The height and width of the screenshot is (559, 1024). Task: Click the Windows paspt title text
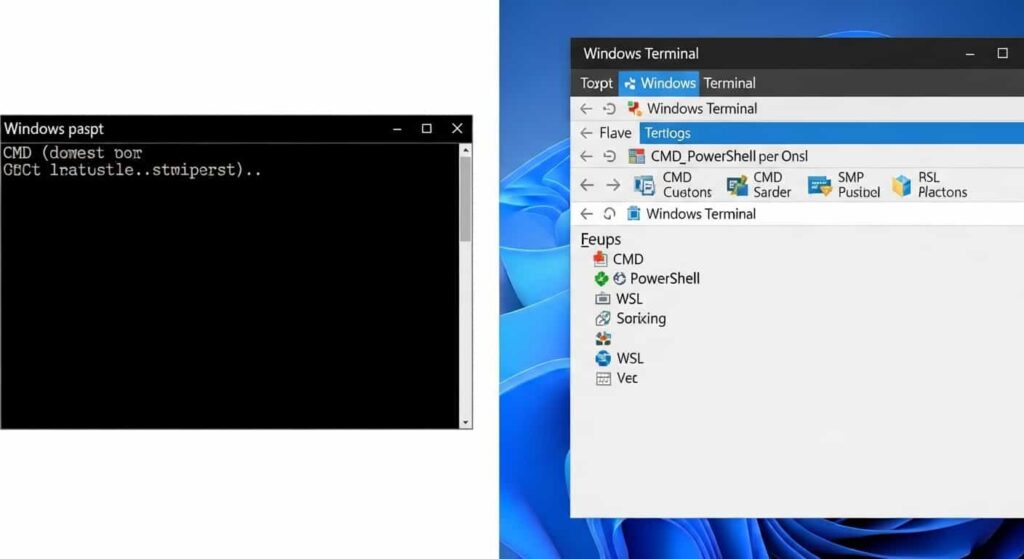(x=54, y=129)
